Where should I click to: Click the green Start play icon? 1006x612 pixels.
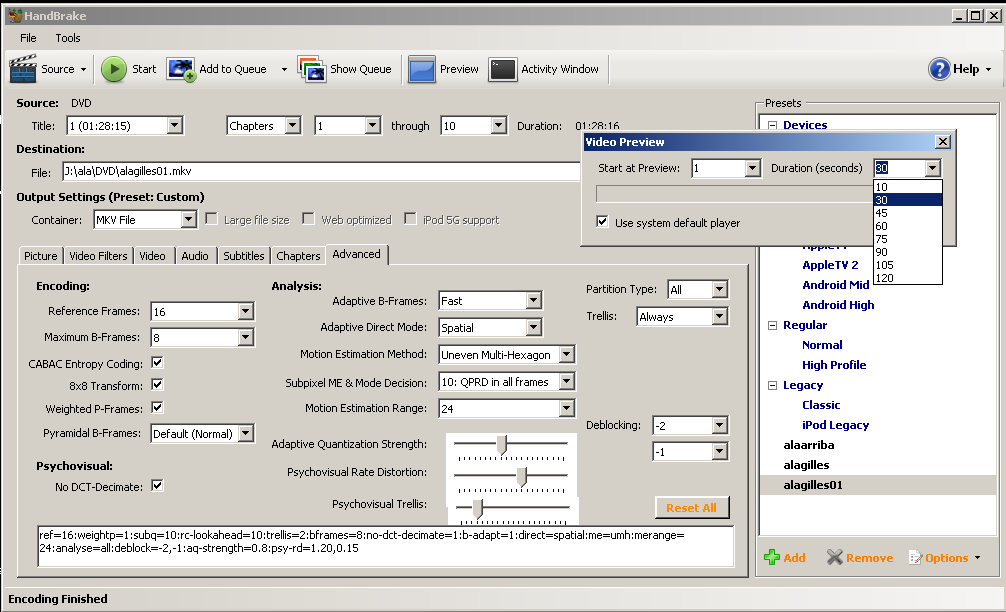coord(114,69)
